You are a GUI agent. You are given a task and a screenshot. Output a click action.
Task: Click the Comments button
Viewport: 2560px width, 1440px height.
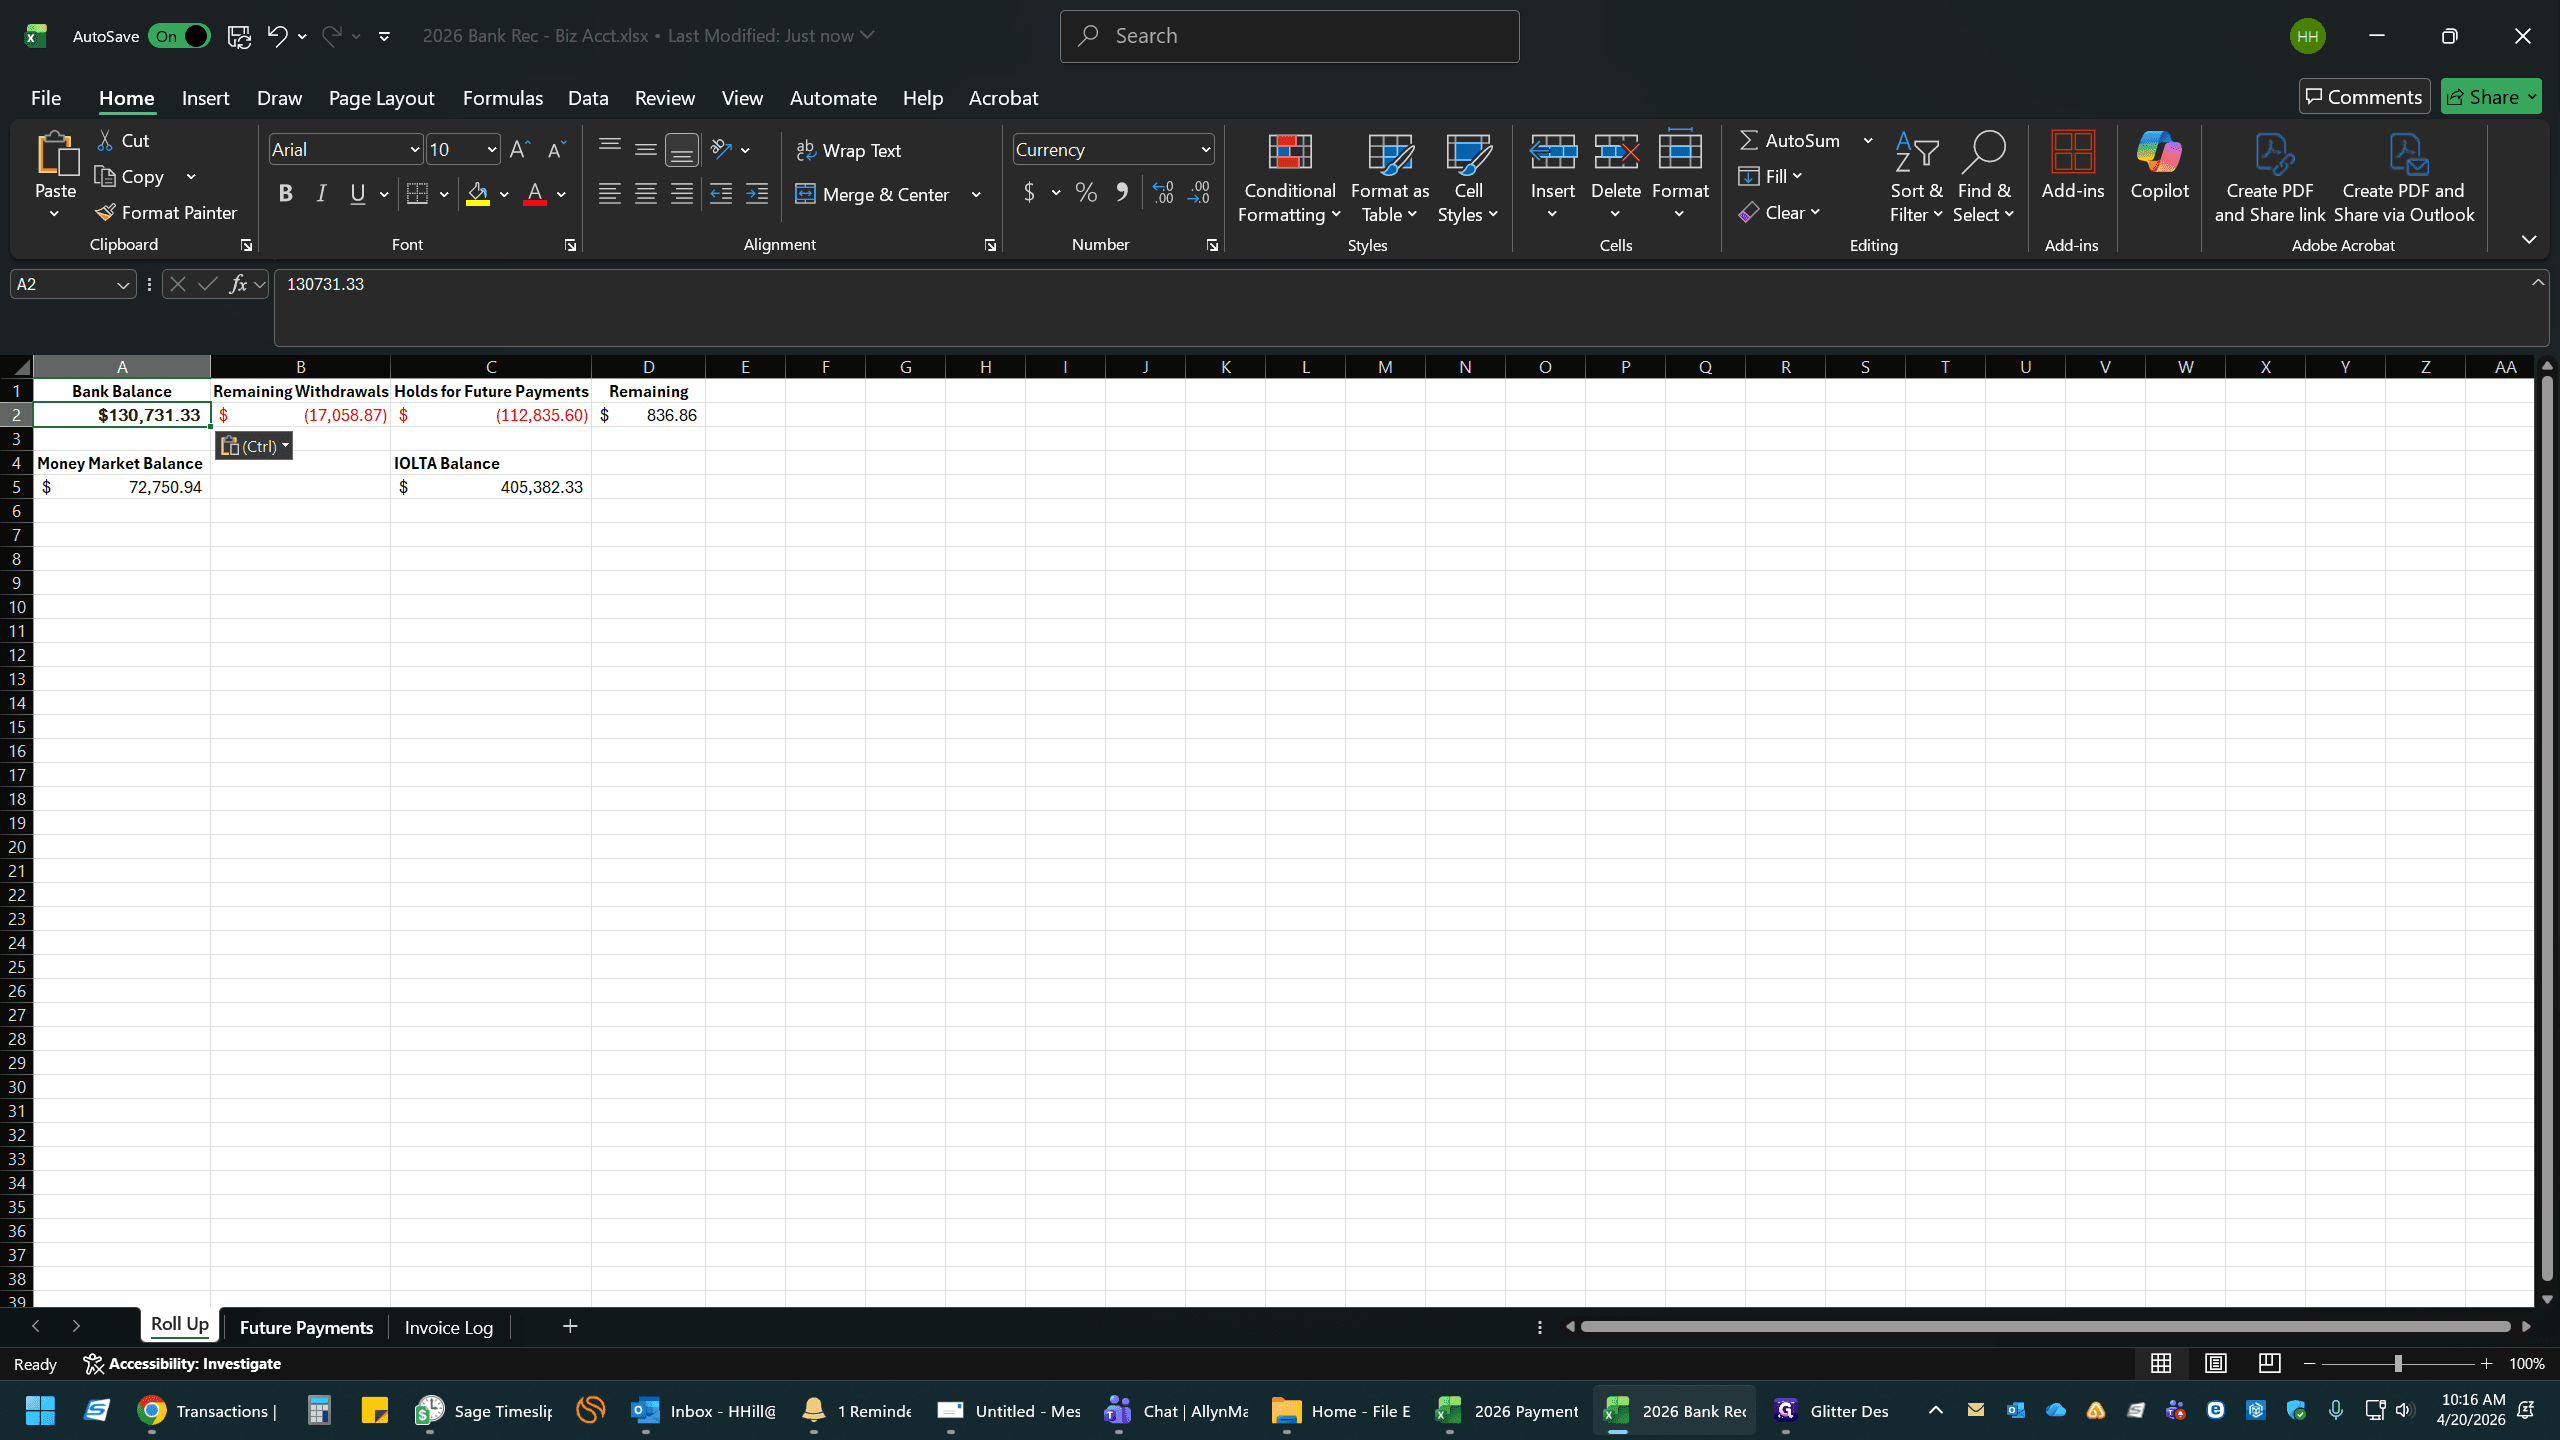click(x=2364, y=97)
